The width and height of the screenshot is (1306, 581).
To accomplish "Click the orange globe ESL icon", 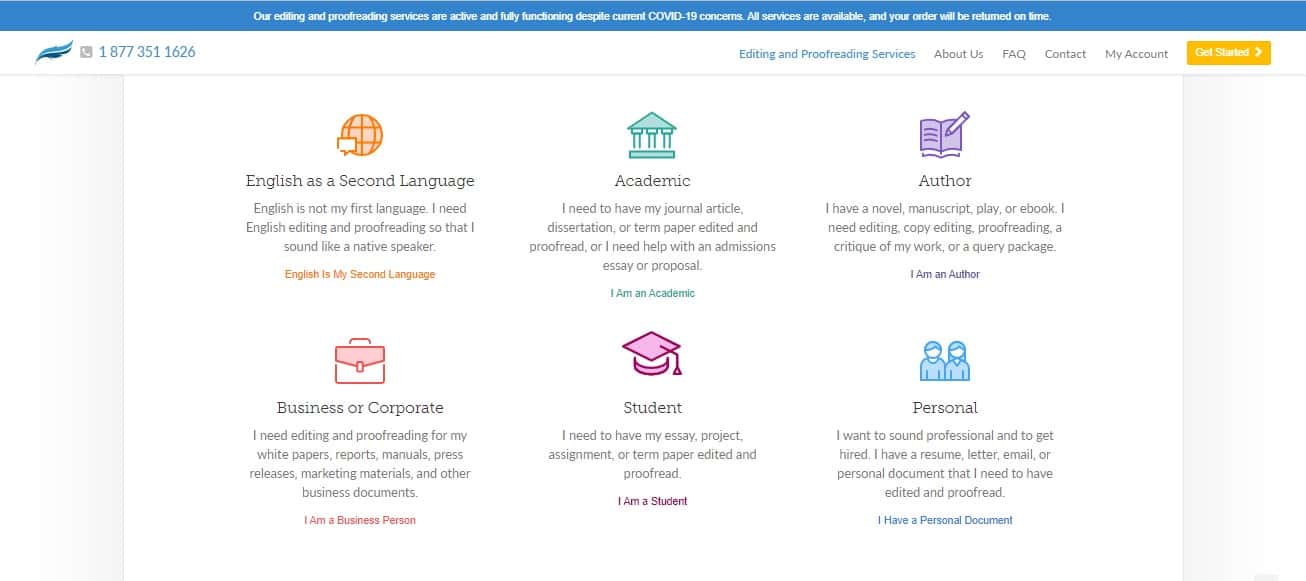I will pyautogui.click(x=360, y=135).
